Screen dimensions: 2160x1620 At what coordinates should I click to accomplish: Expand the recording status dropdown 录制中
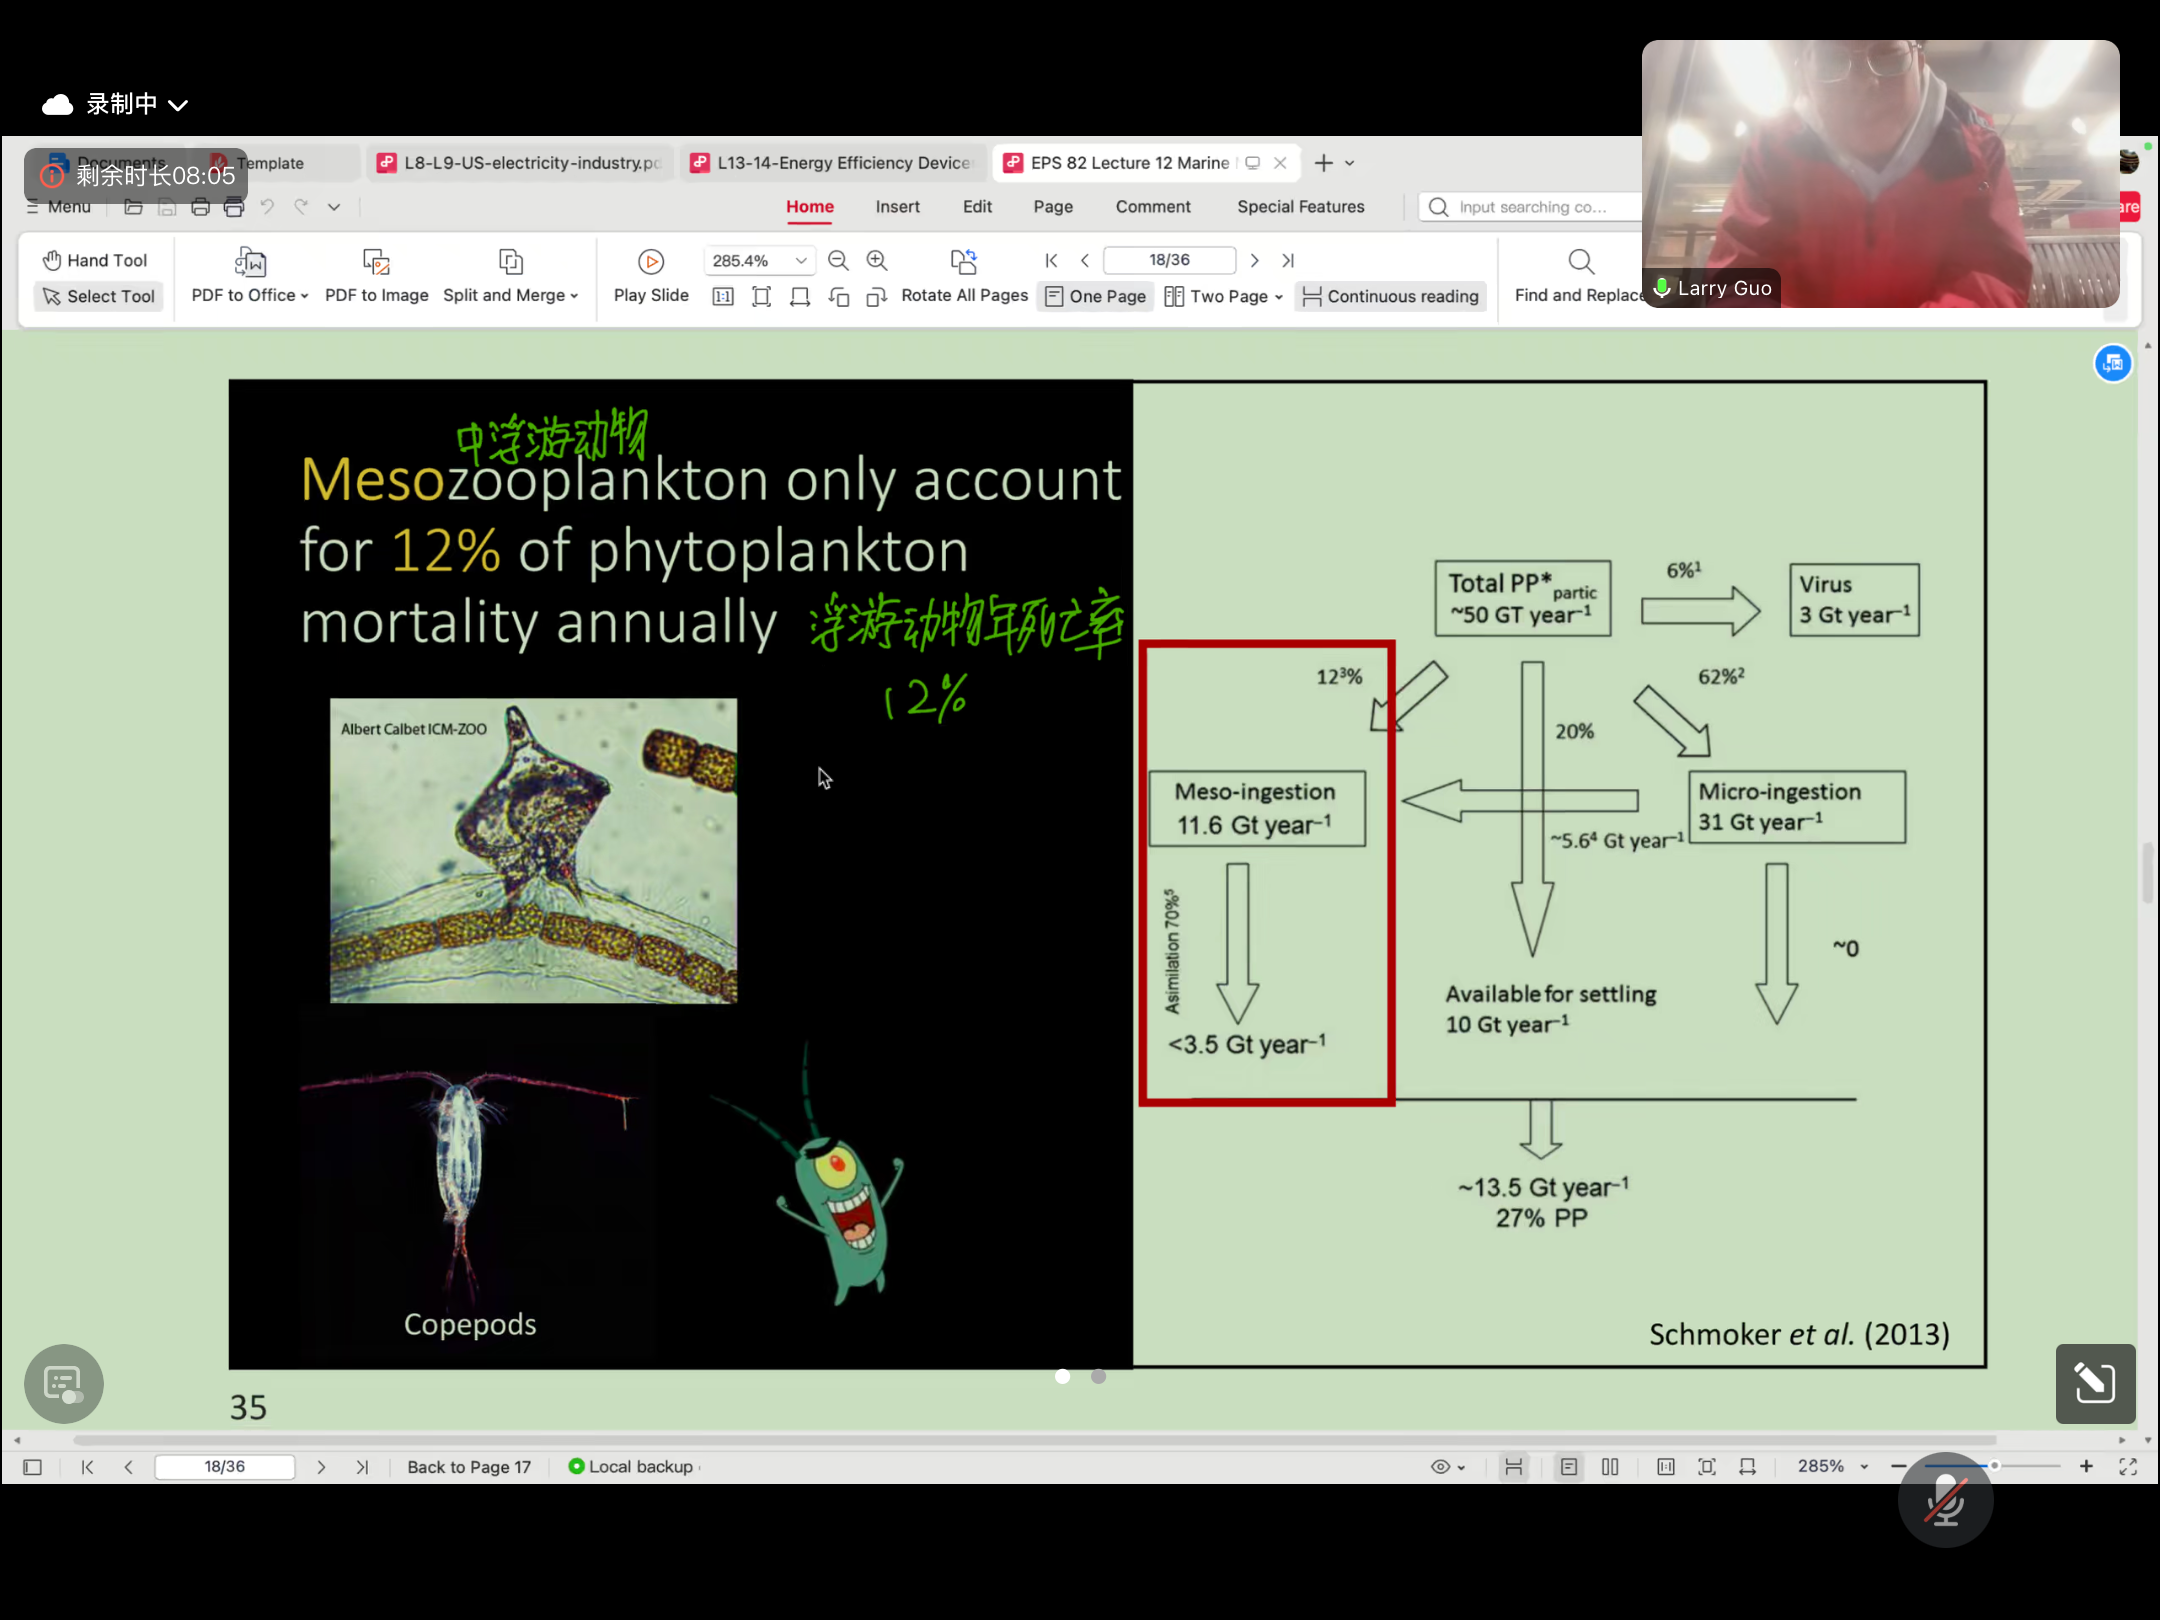pyautogui.click(x=178, y=104)
